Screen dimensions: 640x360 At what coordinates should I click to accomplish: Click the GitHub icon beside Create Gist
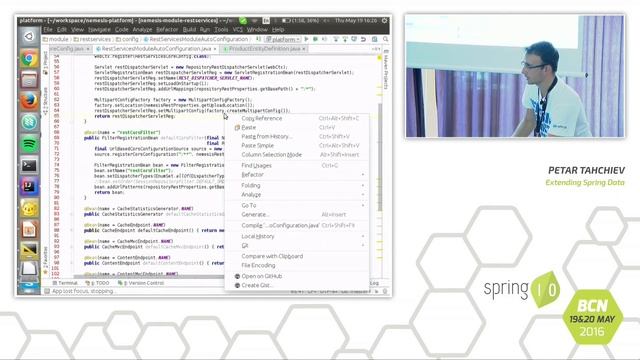click(237, 285)
